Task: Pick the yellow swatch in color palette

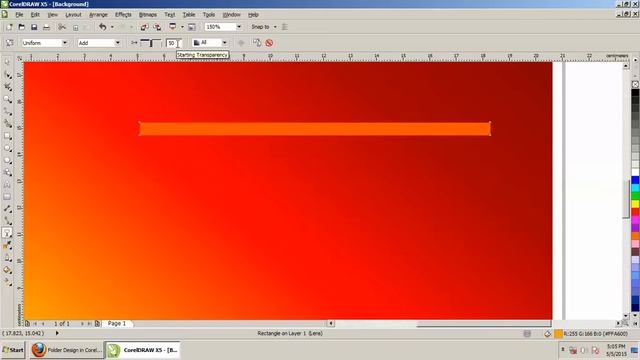Action: [635, 204]
